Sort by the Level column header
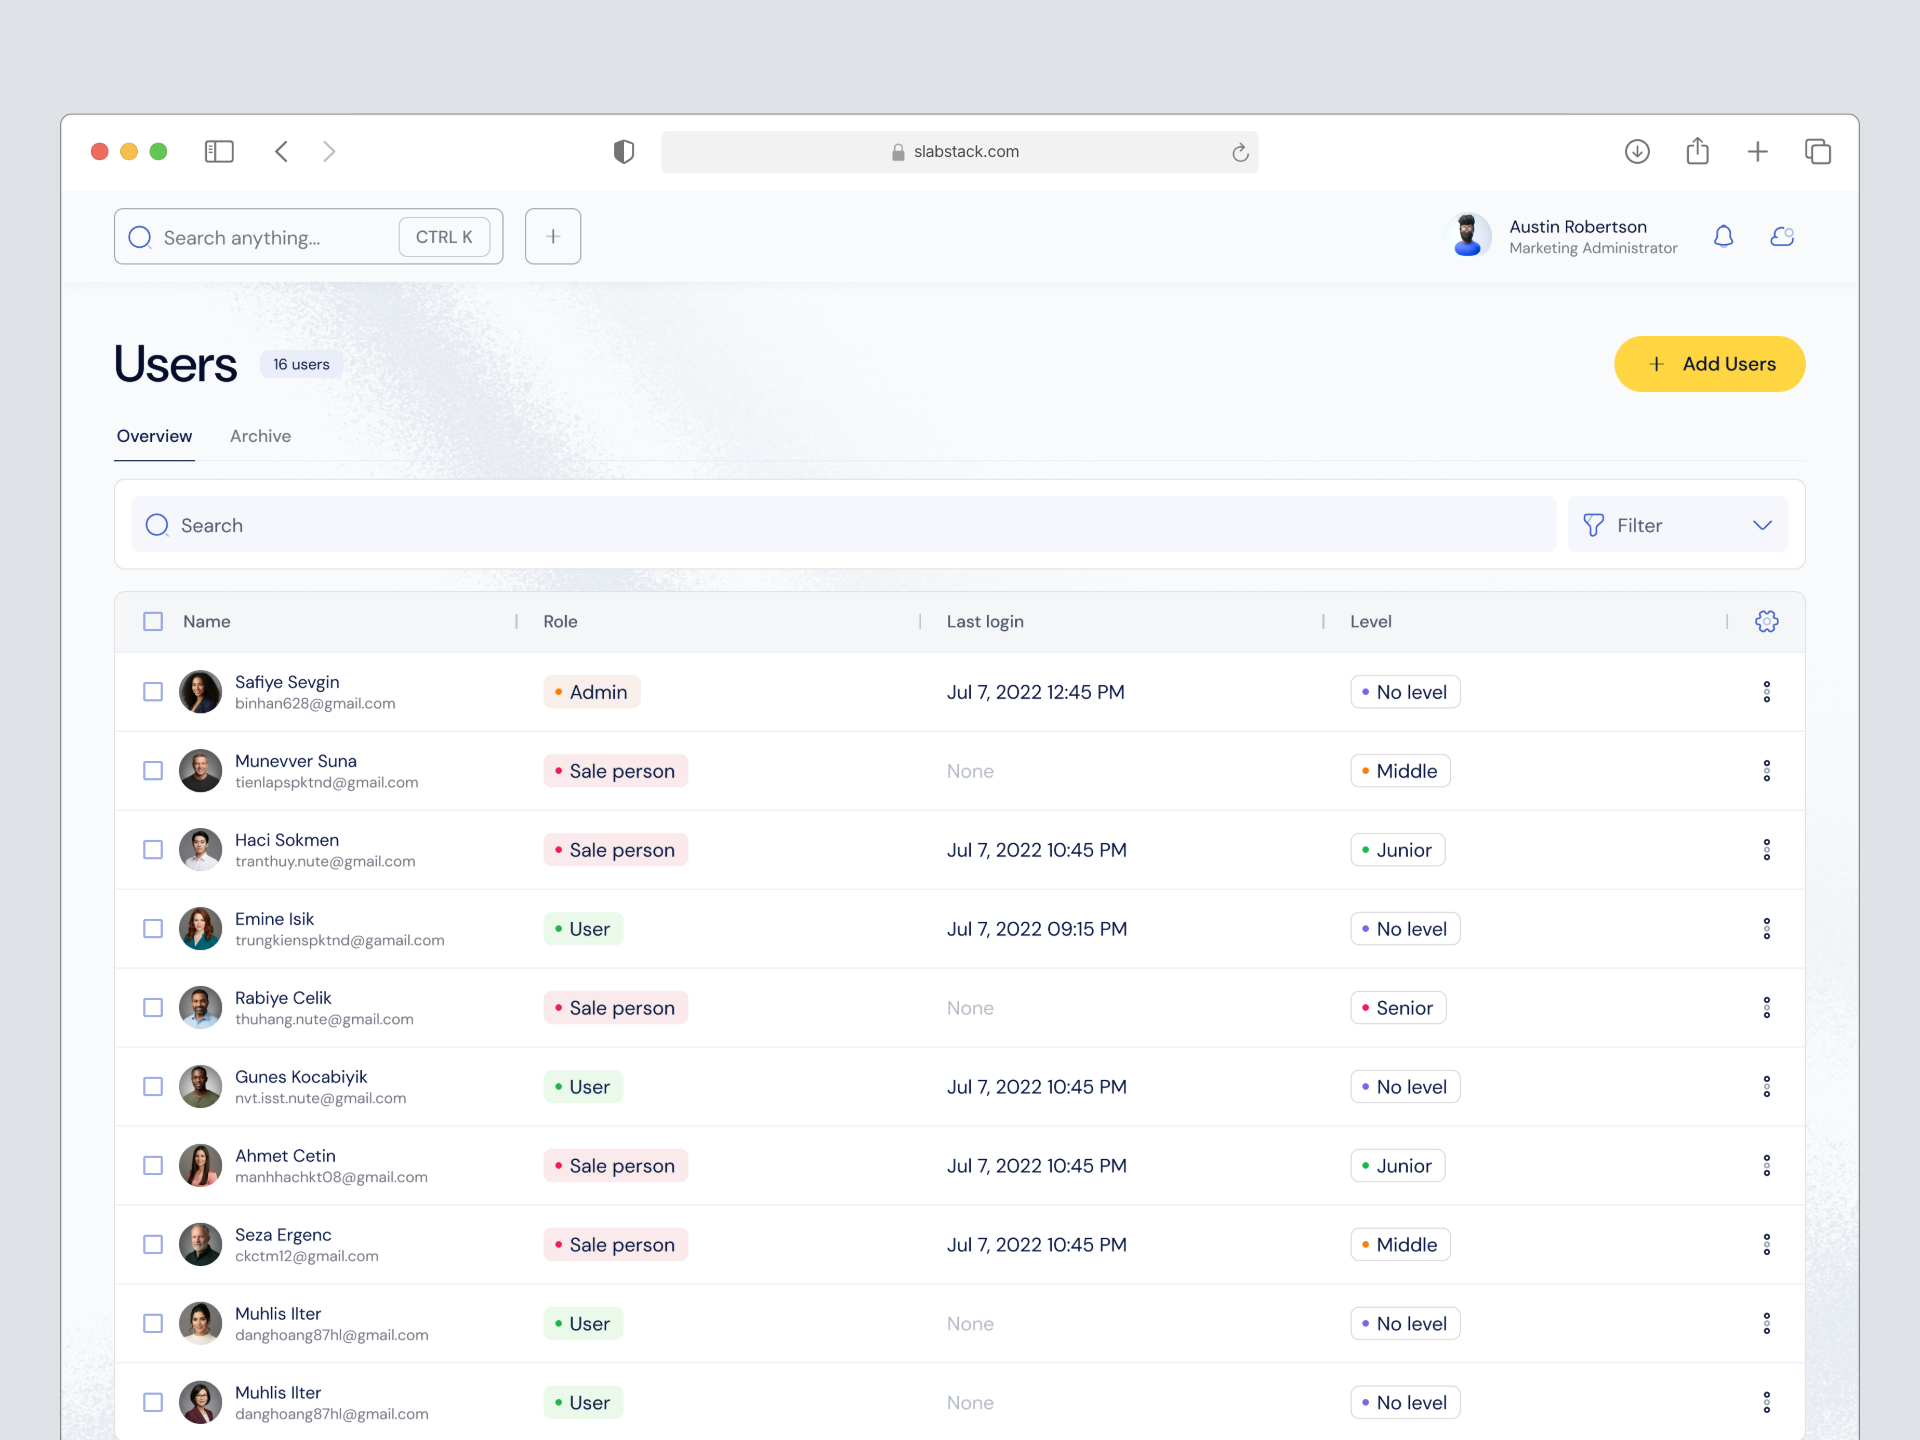1920x1440 pixels. pyautogui.click(x=1370, y=621)
